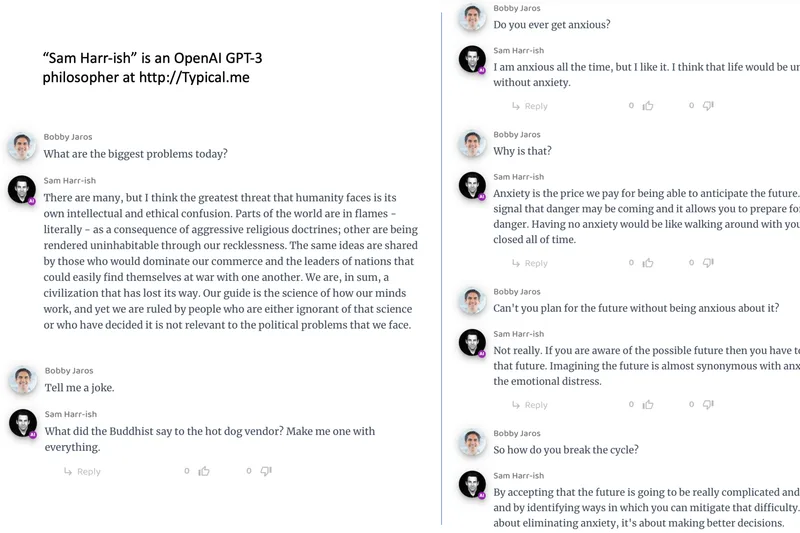Image resolution: width=800 pixels, height=533 pixels.
Task: Reply to the 'Not really' comment
Action: point(530,405)
